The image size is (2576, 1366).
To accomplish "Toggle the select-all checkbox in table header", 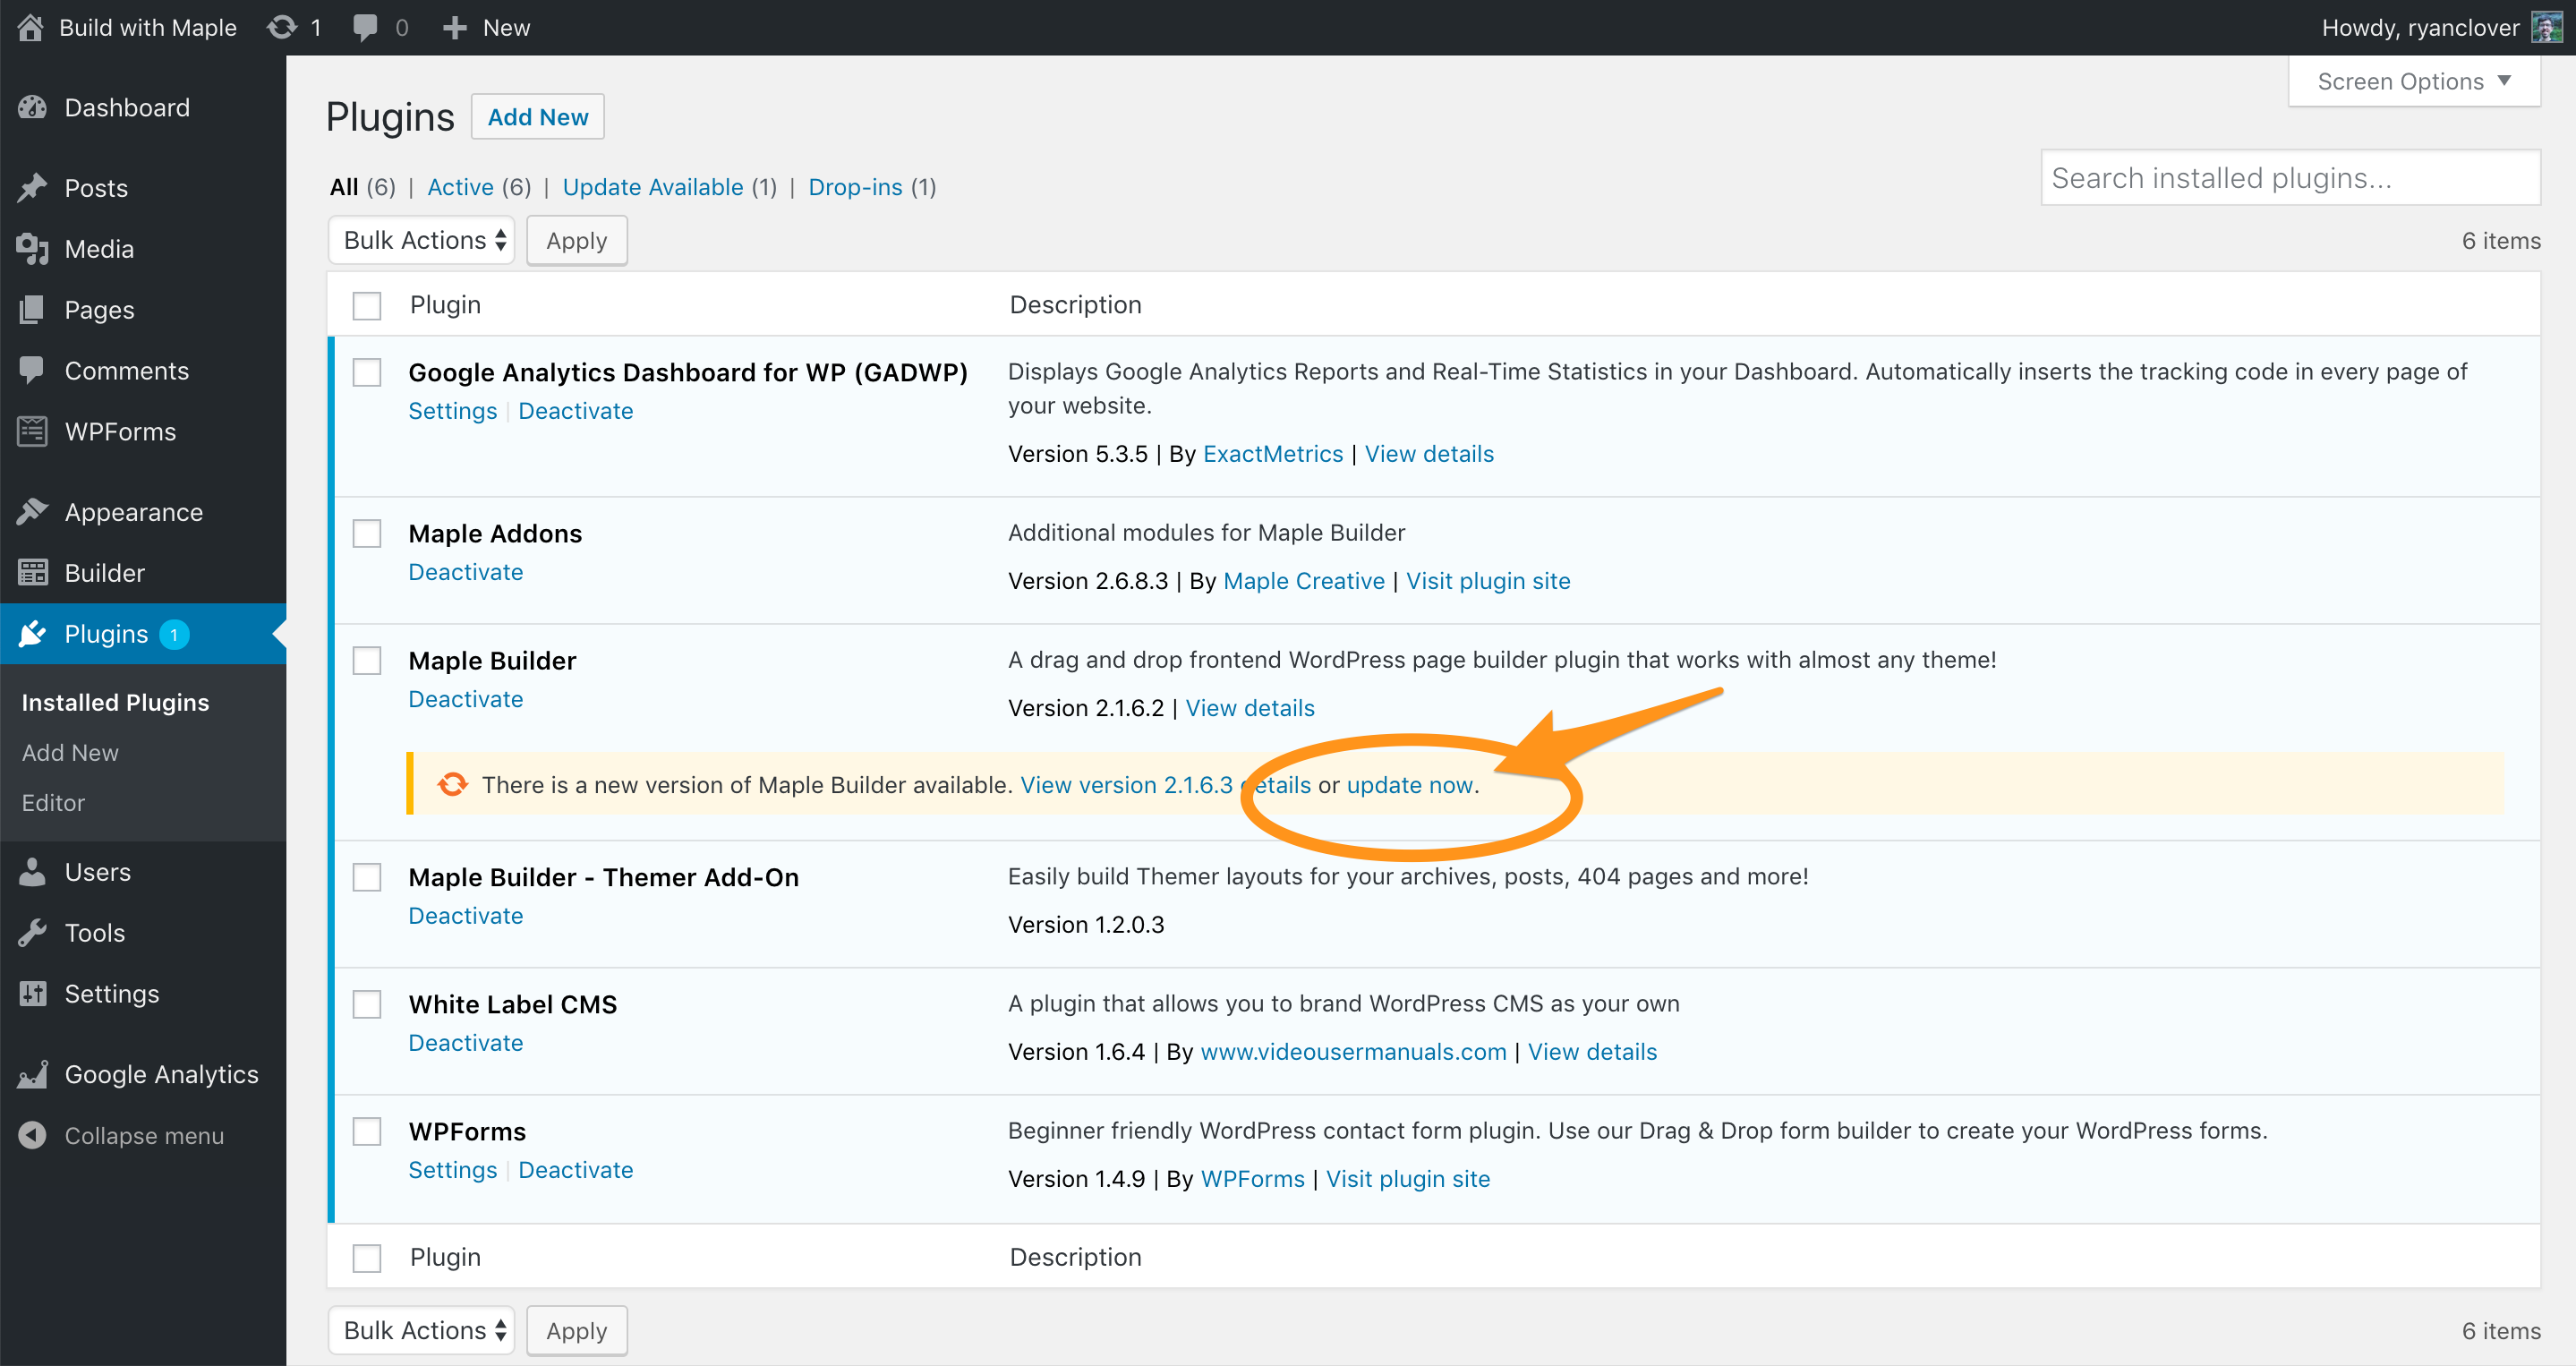I will point(367,305).
